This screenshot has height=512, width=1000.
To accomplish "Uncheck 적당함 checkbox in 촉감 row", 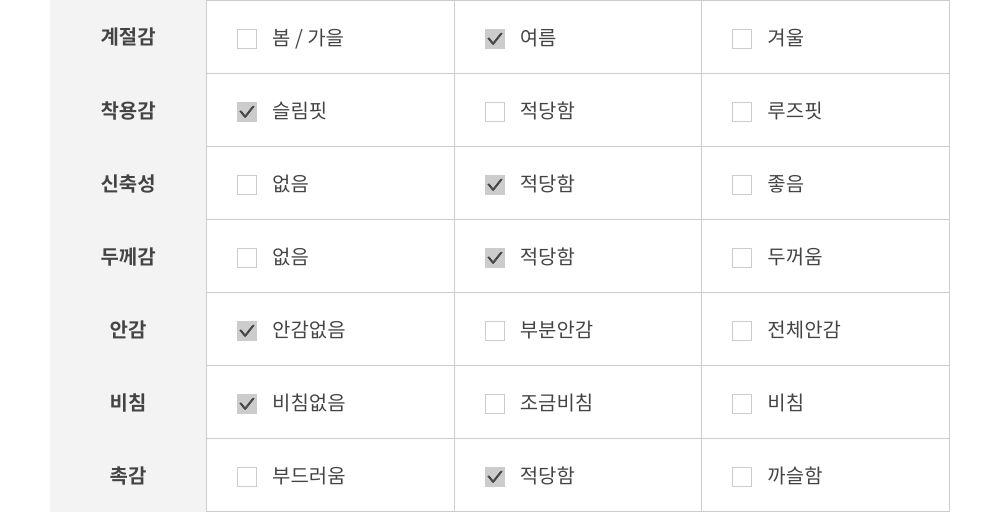I will pos(495,477).
